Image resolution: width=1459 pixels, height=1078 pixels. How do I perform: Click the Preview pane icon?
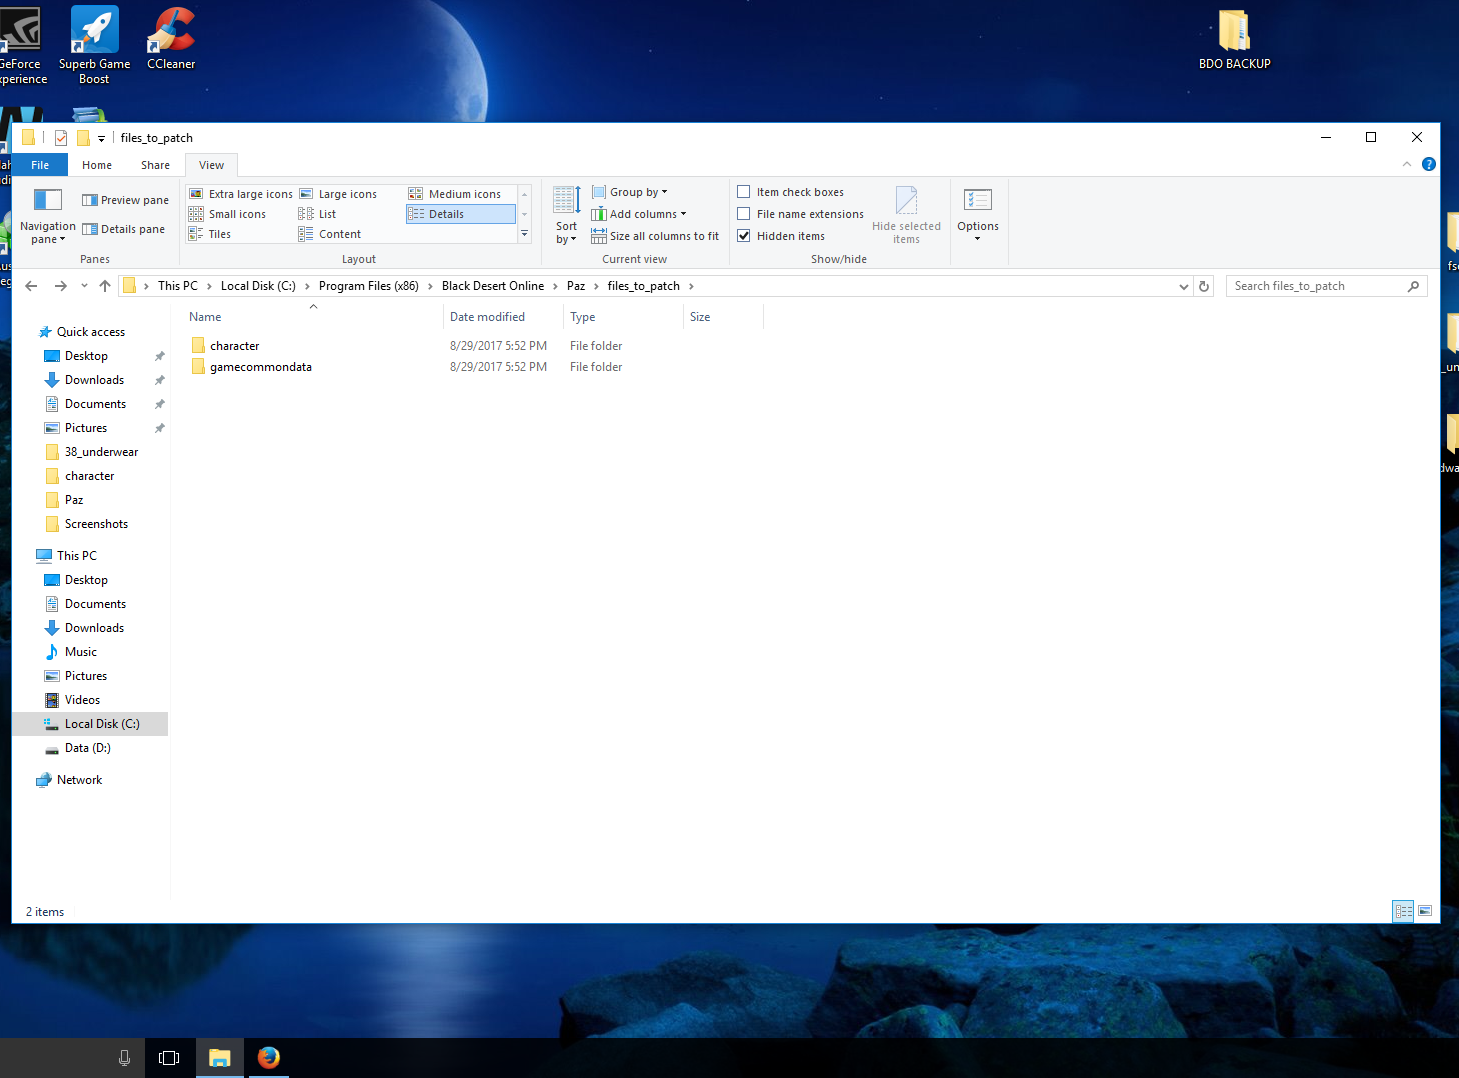(90, 200)
